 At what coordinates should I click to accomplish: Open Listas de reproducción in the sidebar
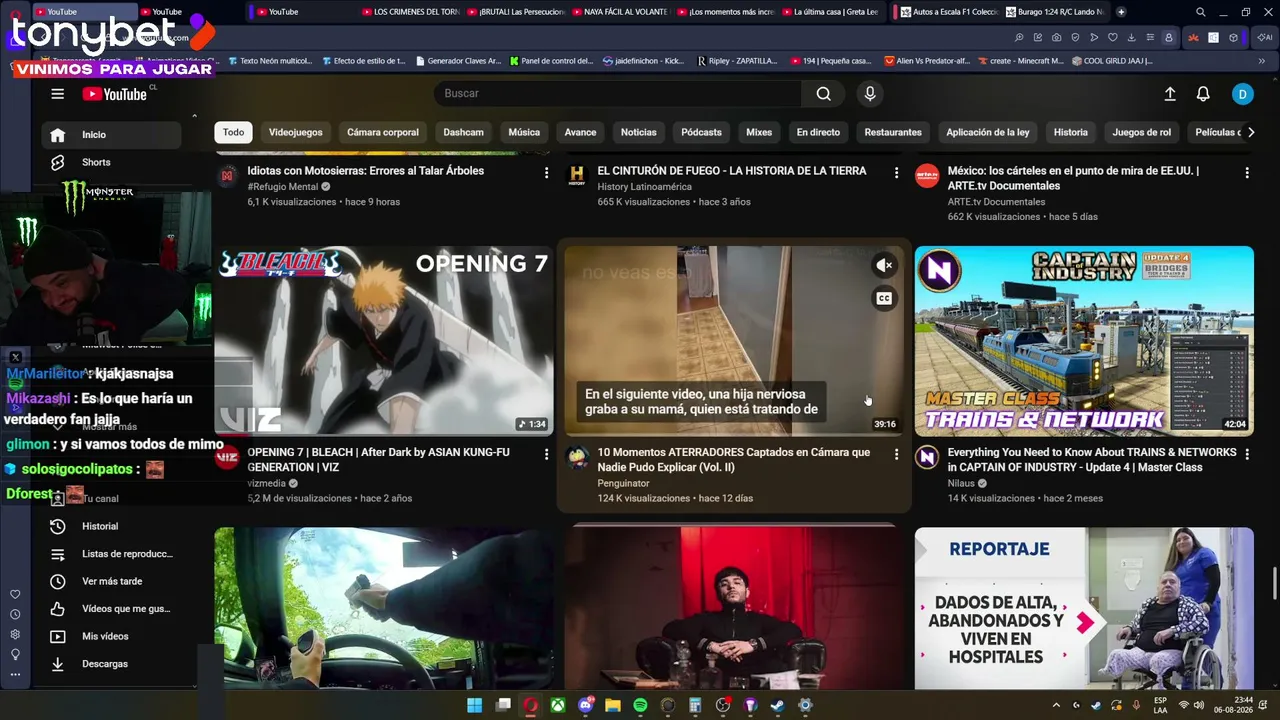(x=110, y=554)
